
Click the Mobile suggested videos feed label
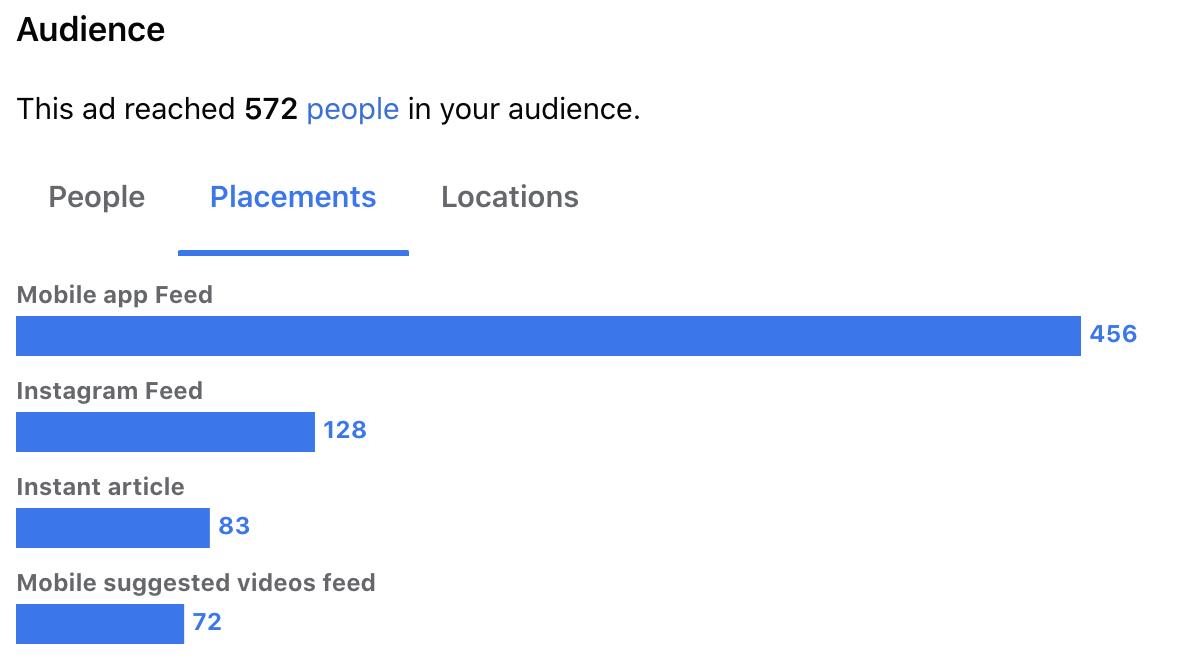click(196, 583)
